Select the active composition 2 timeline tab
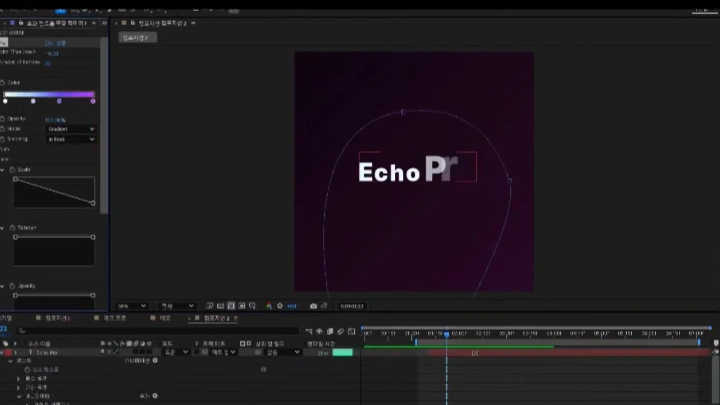 pyautogui.click(x=213, y=318)
